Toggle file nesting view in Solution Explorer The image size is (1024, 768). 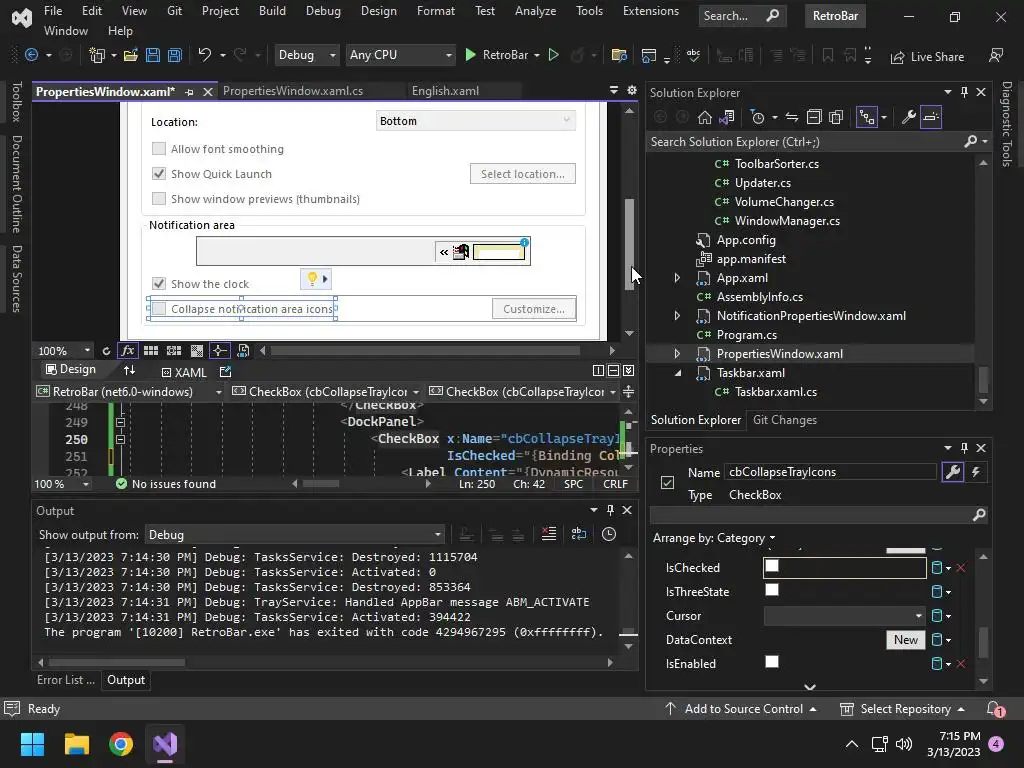pyautogui.click(x=867, y=118)
